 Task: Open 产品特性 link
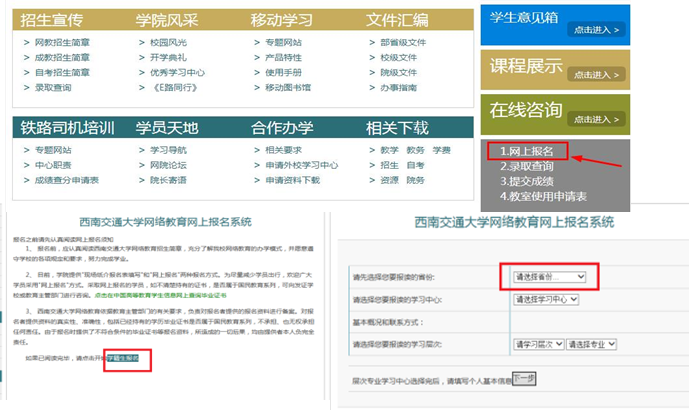click(x=283, y=58)
